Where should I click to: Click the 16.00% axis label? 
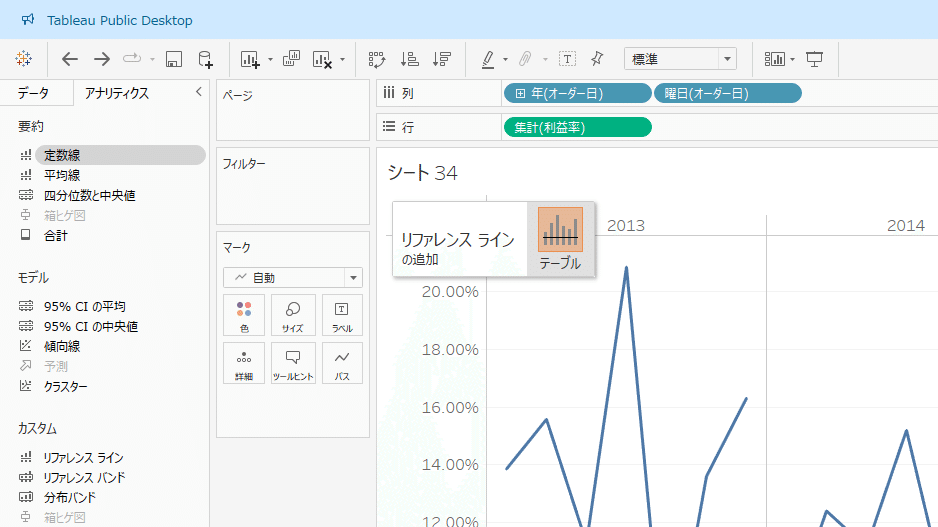(450, 408)
